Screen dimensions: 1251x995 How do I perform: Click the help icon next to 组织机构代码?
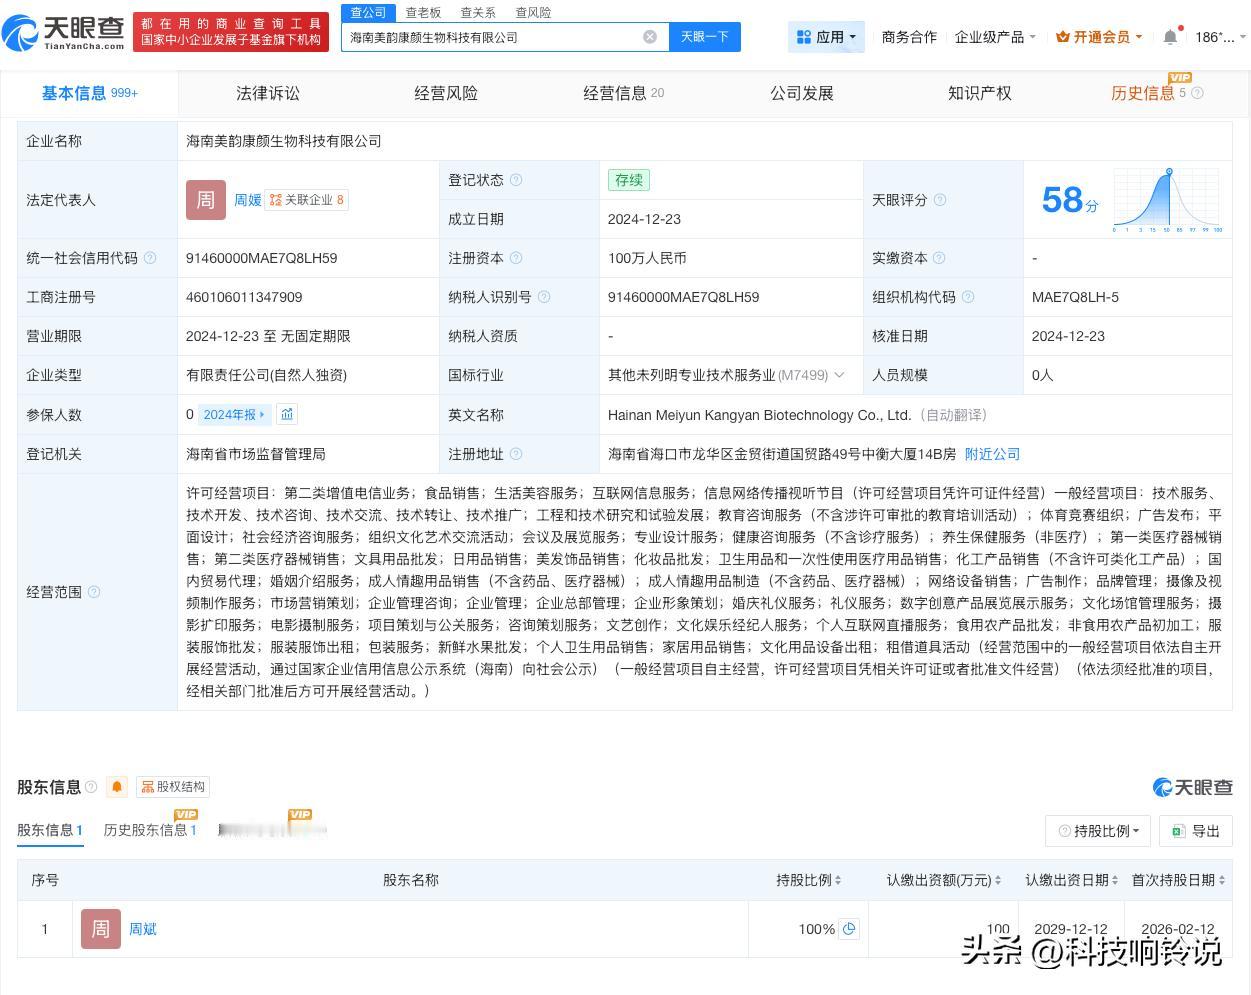click(x=967, y=297)
